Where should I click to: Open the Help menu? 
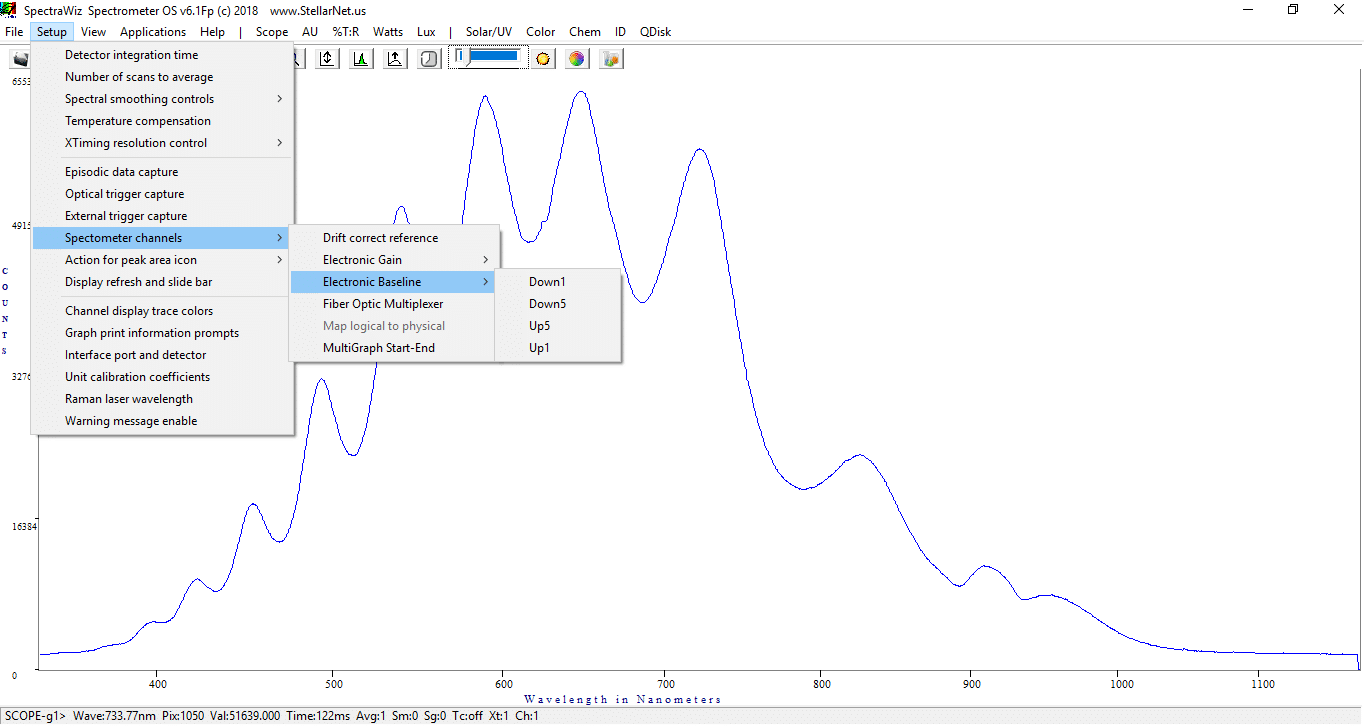[x=212, y=32]
